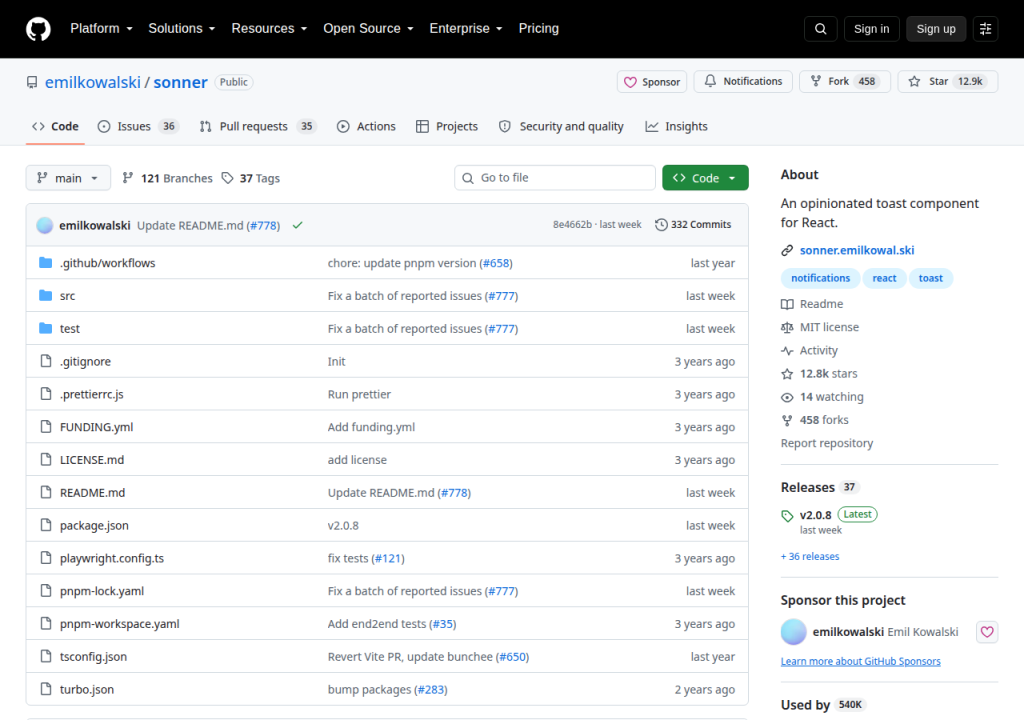Click the green commit status checkmark
The width and height of the screenshot is (1024, 720).
click(x=298, y=225)
